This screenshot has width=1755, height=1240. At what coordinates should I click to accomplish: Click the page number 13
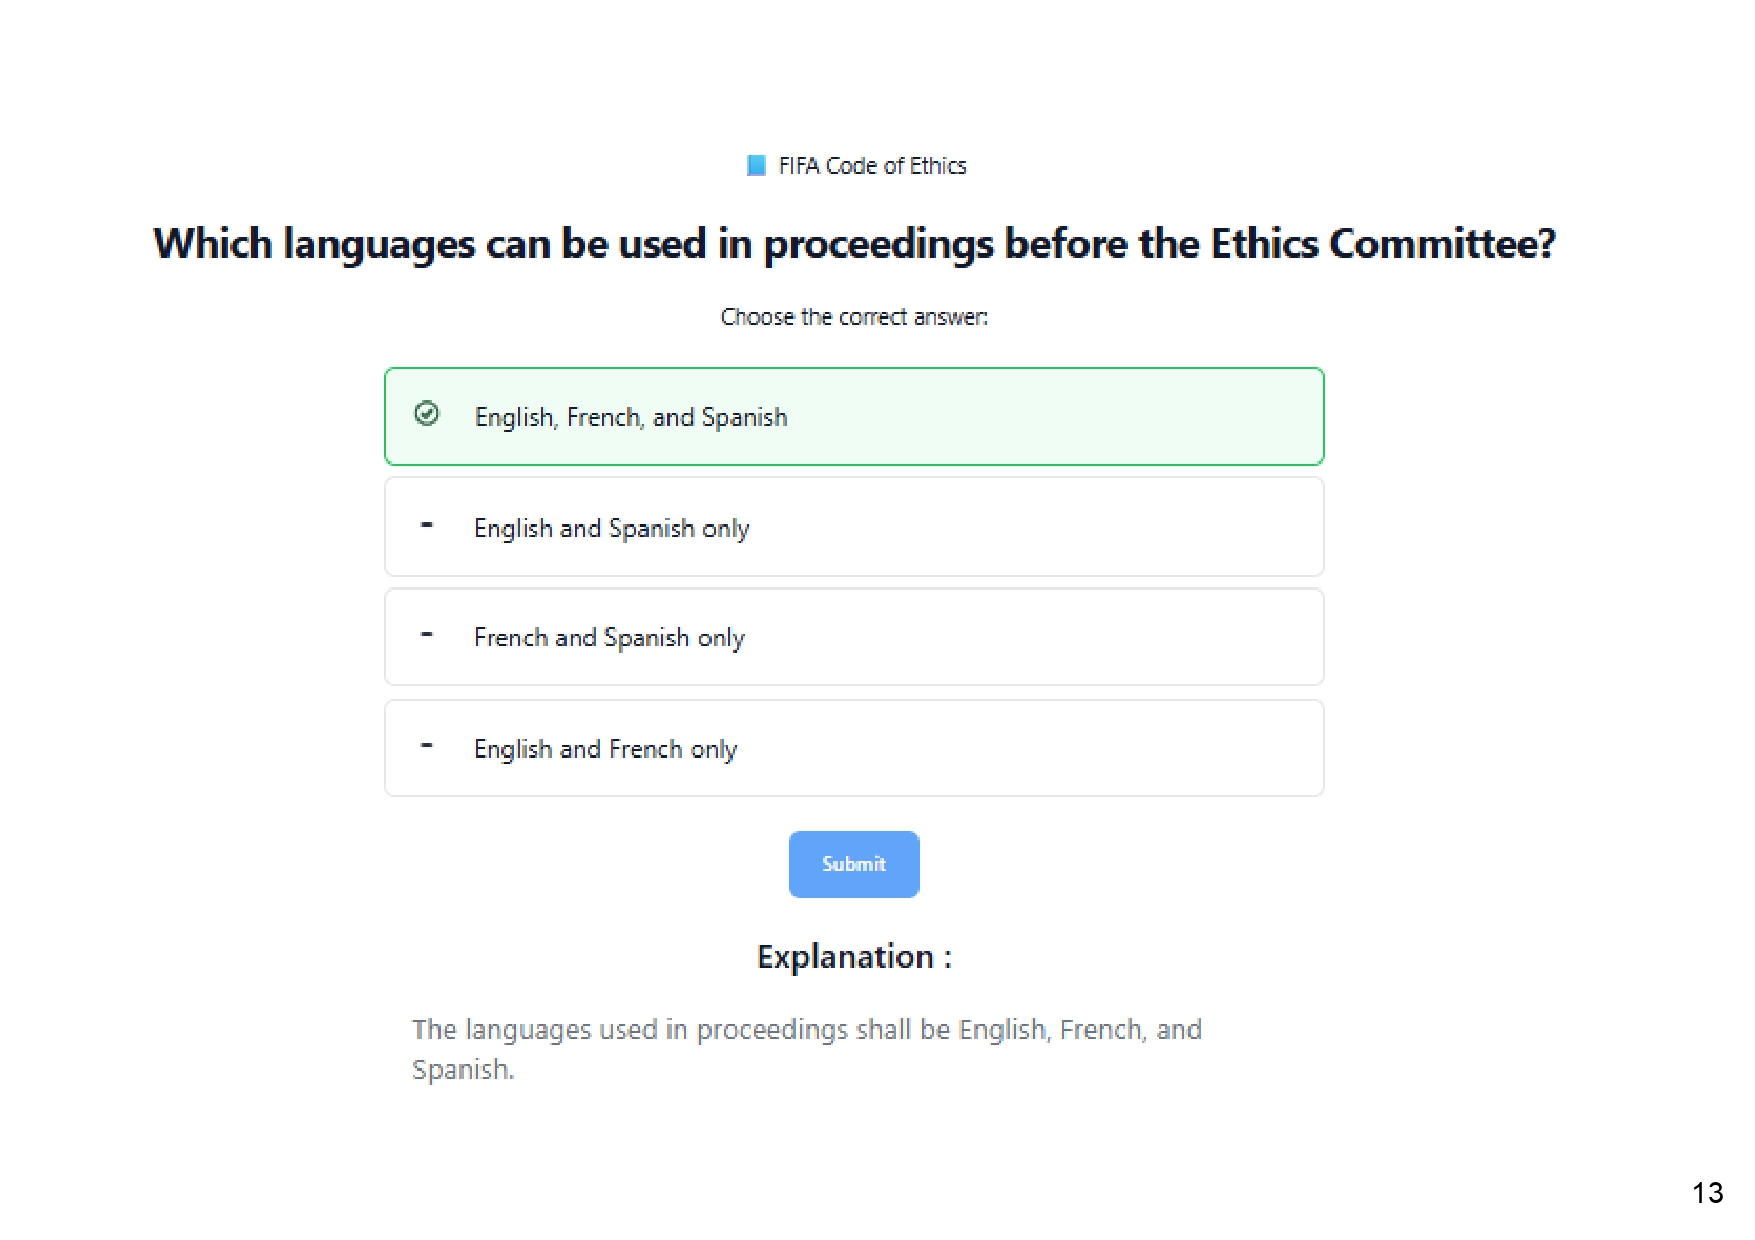[1708, 1193]
